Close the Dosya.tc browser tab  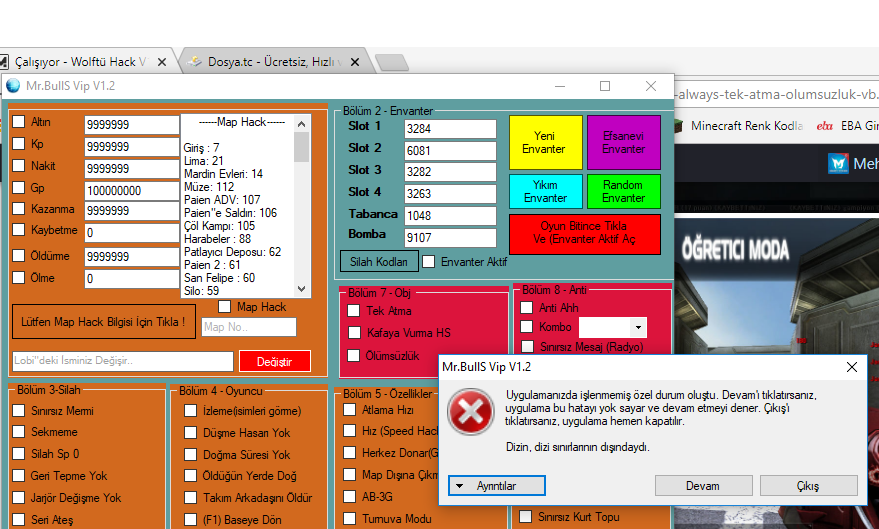click(354, 62)
